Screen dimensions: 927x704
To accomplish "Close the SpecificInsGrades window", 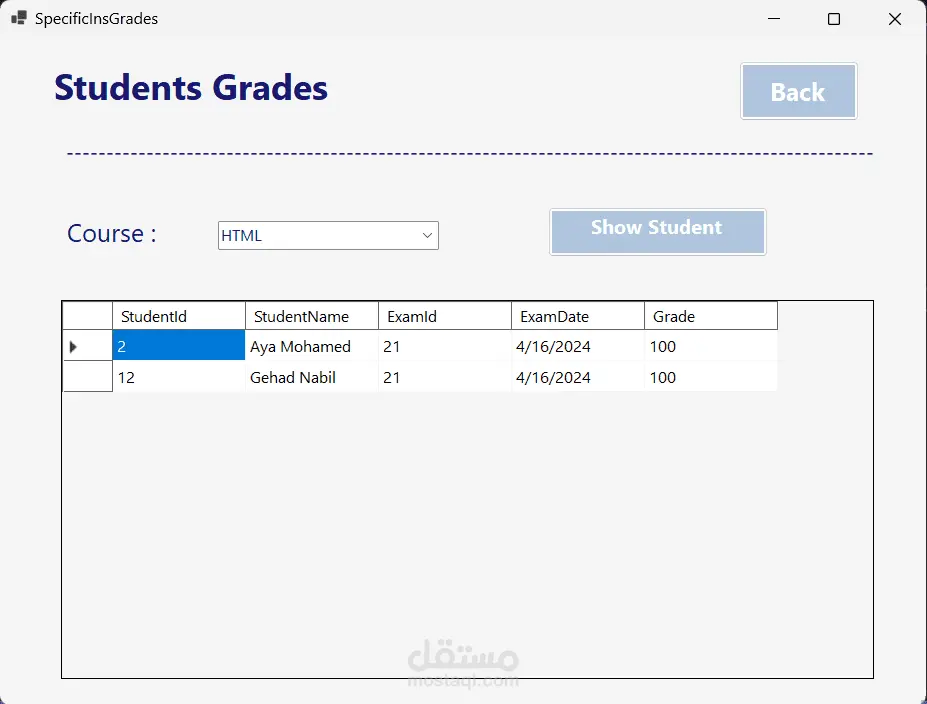I will pos(894,19).
